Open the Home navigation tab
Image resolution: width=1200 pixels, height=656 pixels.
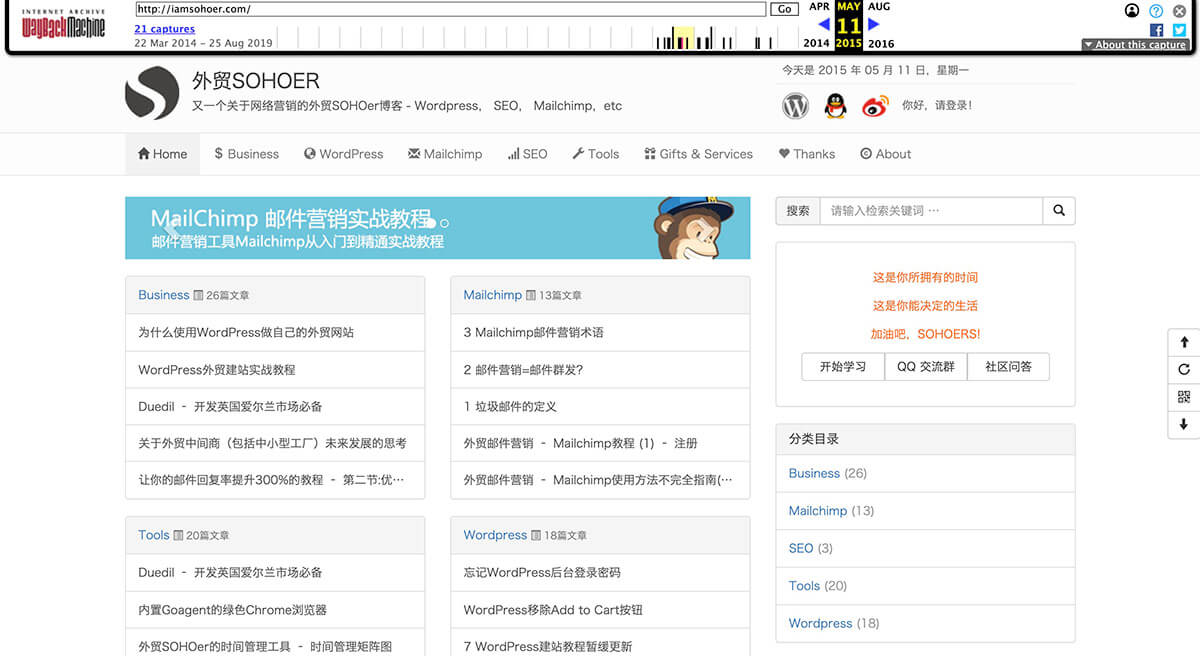[163, 154]
